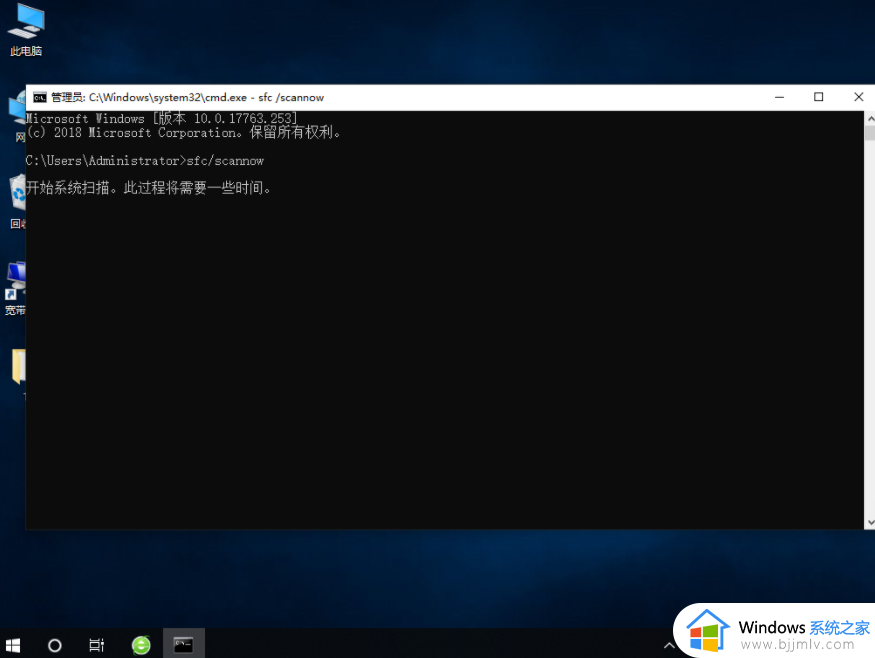Open the Windows Start menu

point(12,645)
